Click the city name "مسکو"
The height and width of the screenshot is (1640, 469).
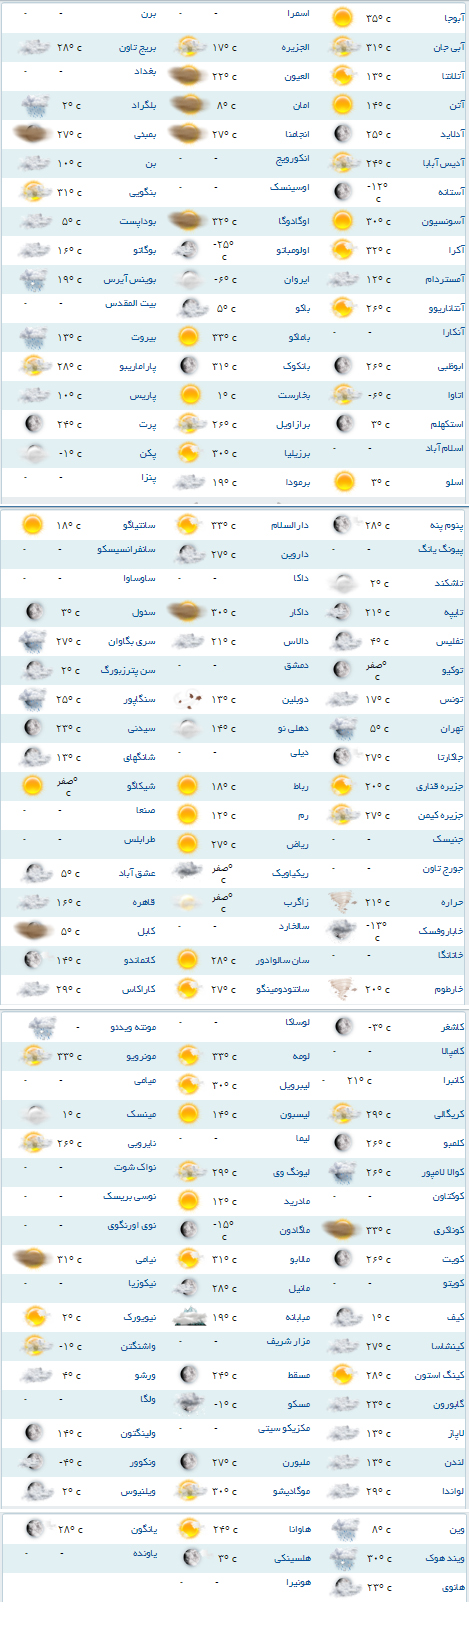299,1404
